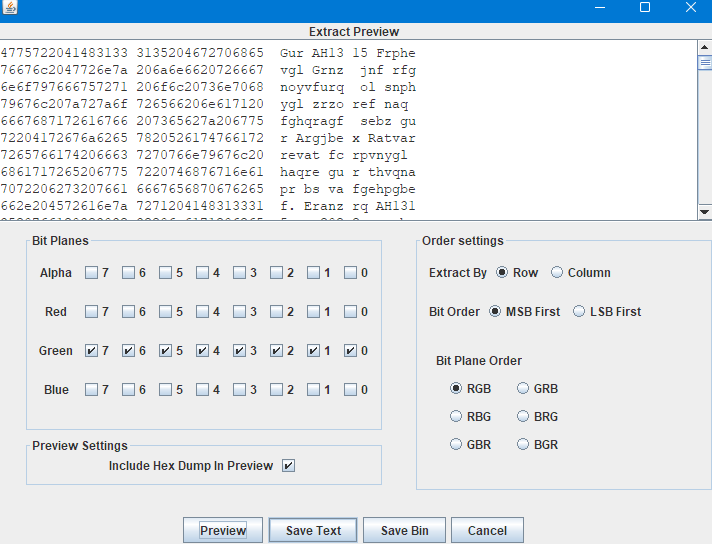Maximize the window
This screenshot has width=712, height=544.
click(x=645, y=7)
